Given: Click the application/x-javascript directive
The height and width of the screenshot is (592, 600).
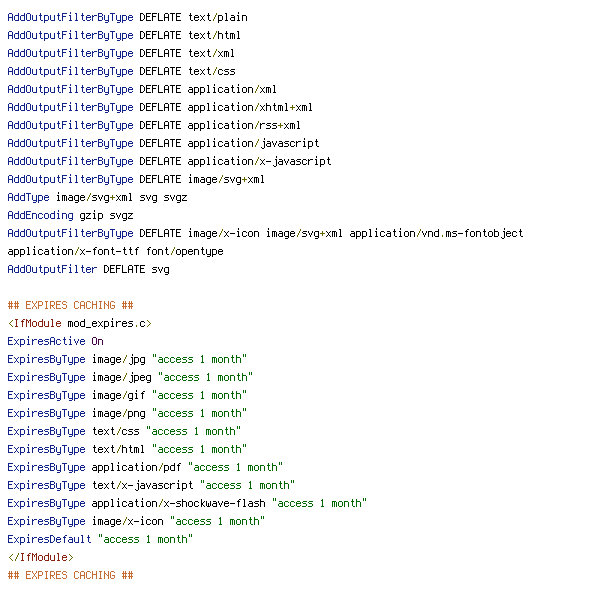Looking at the screenshot, I should [x=169, y=161].
